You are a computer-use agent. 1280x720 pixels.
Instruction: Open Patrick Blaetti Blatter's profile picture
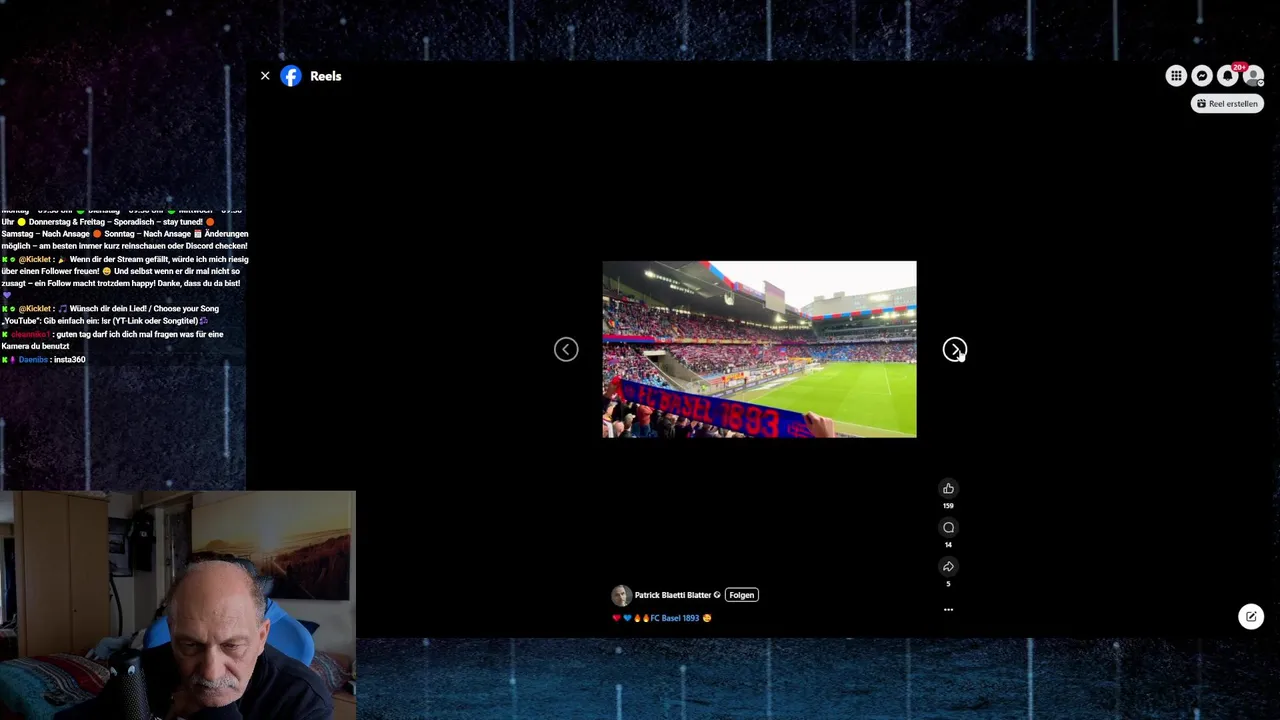(621, 596)
